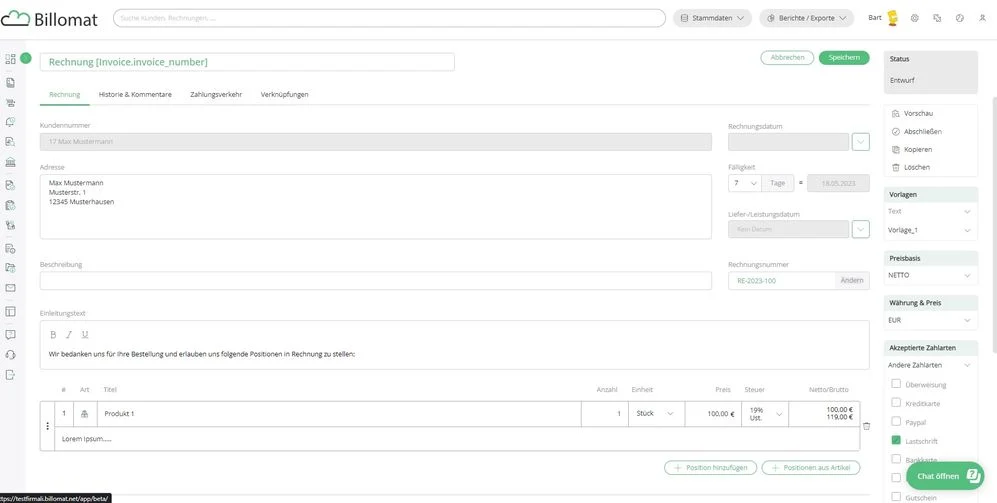This screenshot has height=503, width=997.
Task: Open the Stammdaten dropdown menu
Action: pyautogui.click(x=712, y=18)
